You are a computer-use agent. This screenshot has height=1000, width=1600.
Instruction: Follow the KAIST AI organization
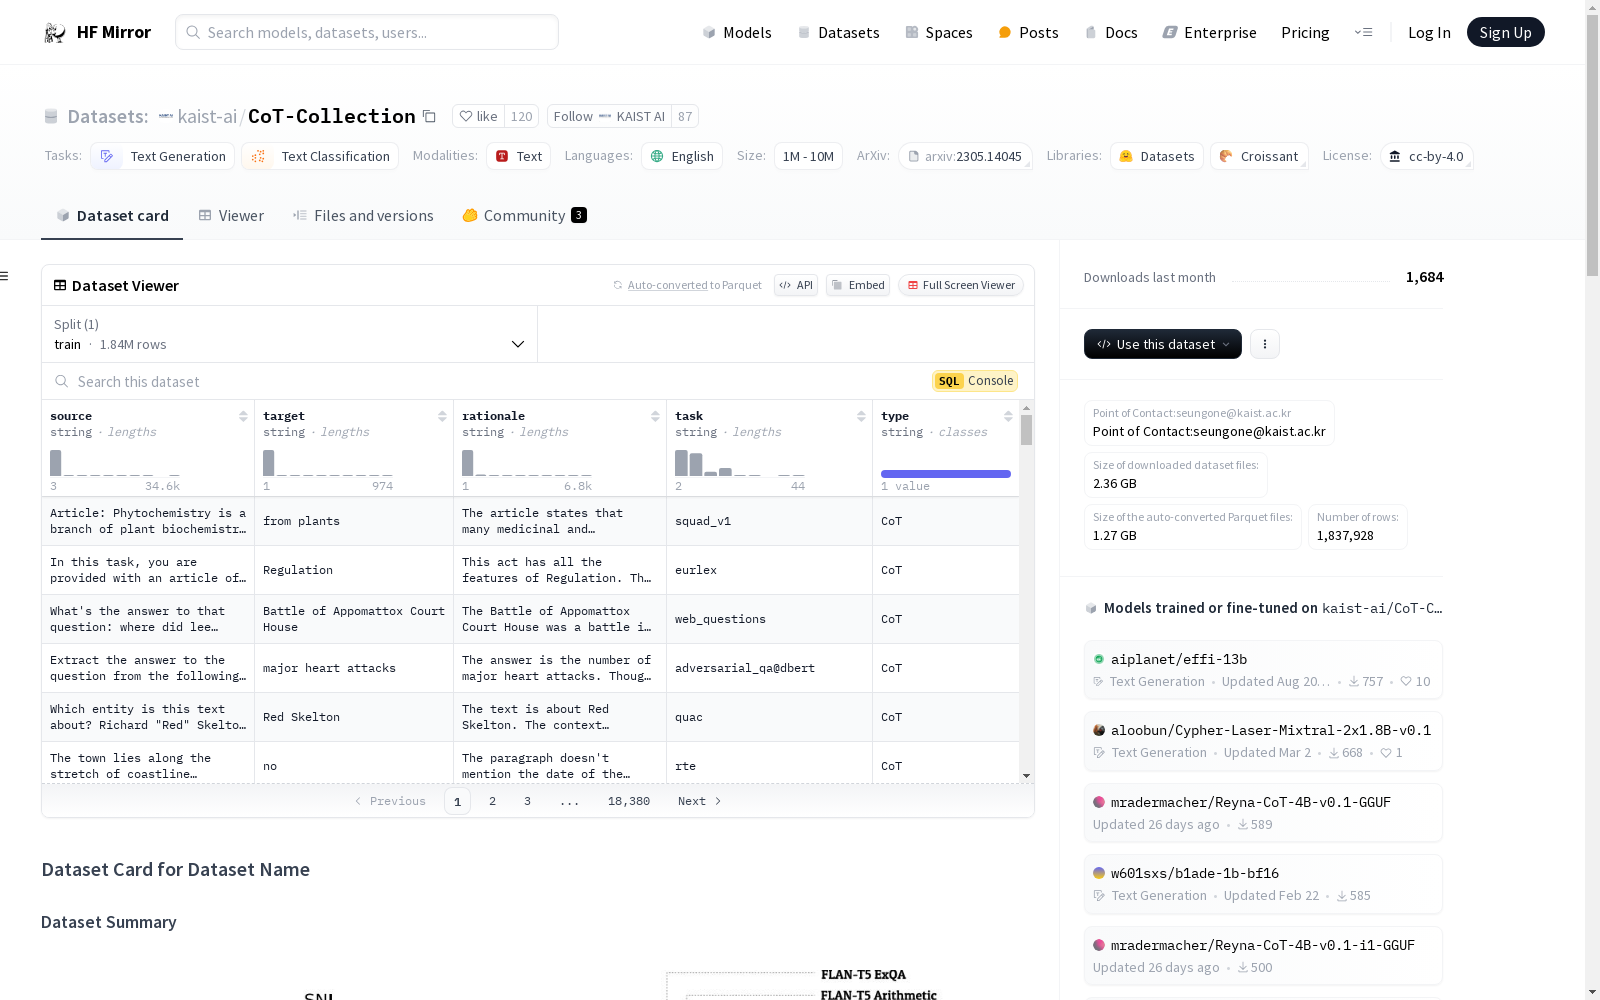click(609, 116)
